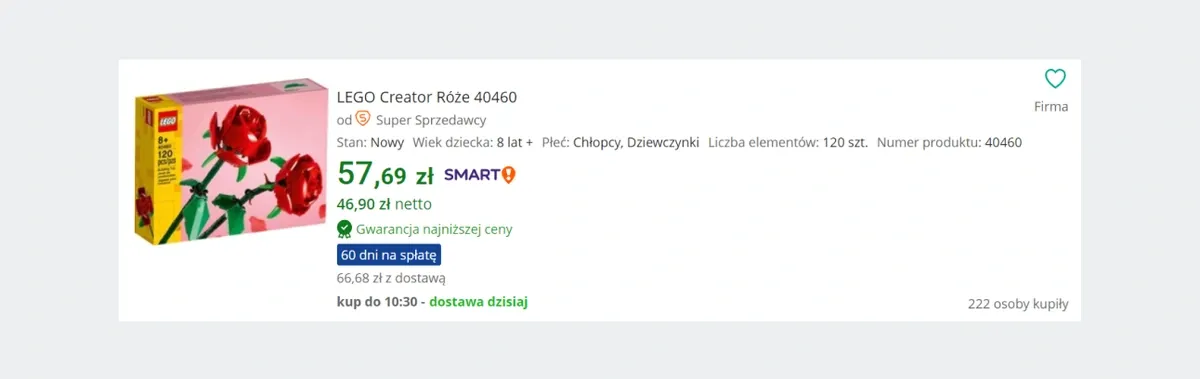Click the Wiek dziecka: 8 lat + attribute

(x=473, y=143)
